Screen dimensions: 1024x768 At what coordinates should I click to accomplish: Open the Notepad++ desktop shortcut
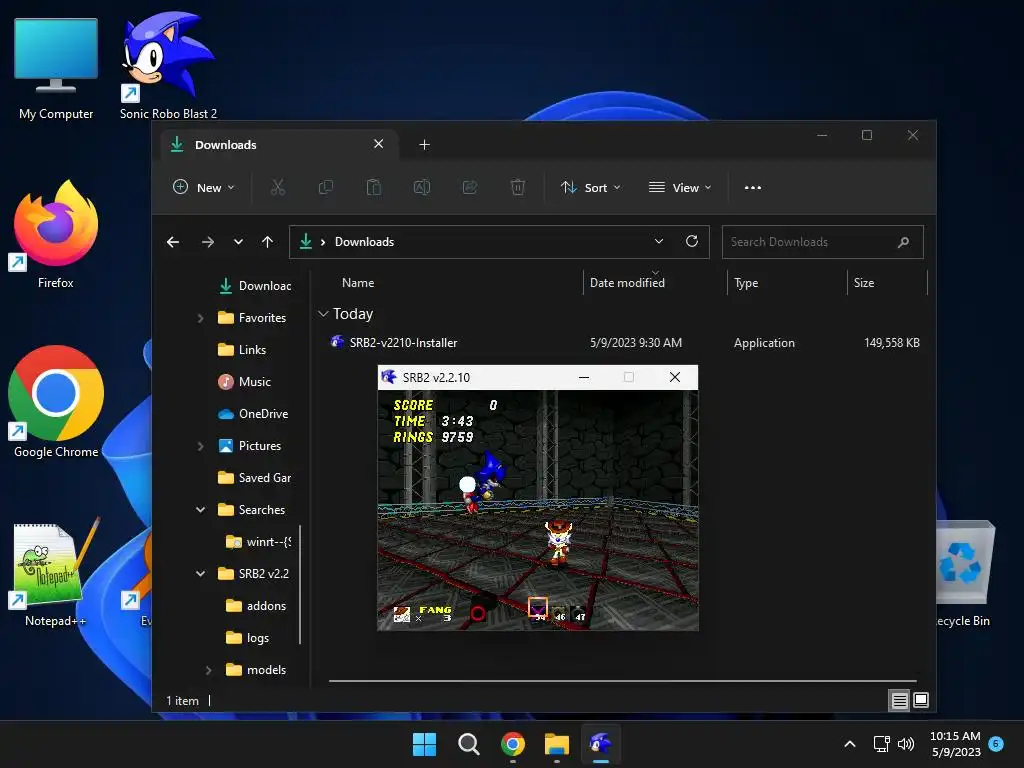coord(56,572)
